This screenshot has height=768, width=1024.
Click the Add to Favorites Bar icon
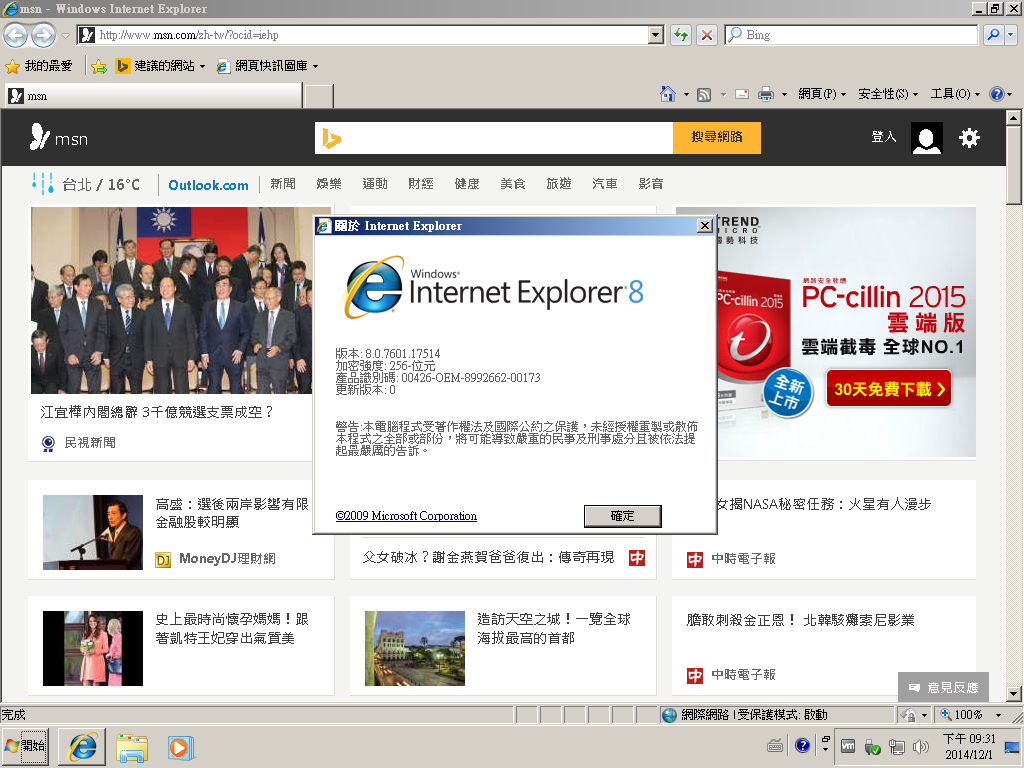click(x=99, y=66)
